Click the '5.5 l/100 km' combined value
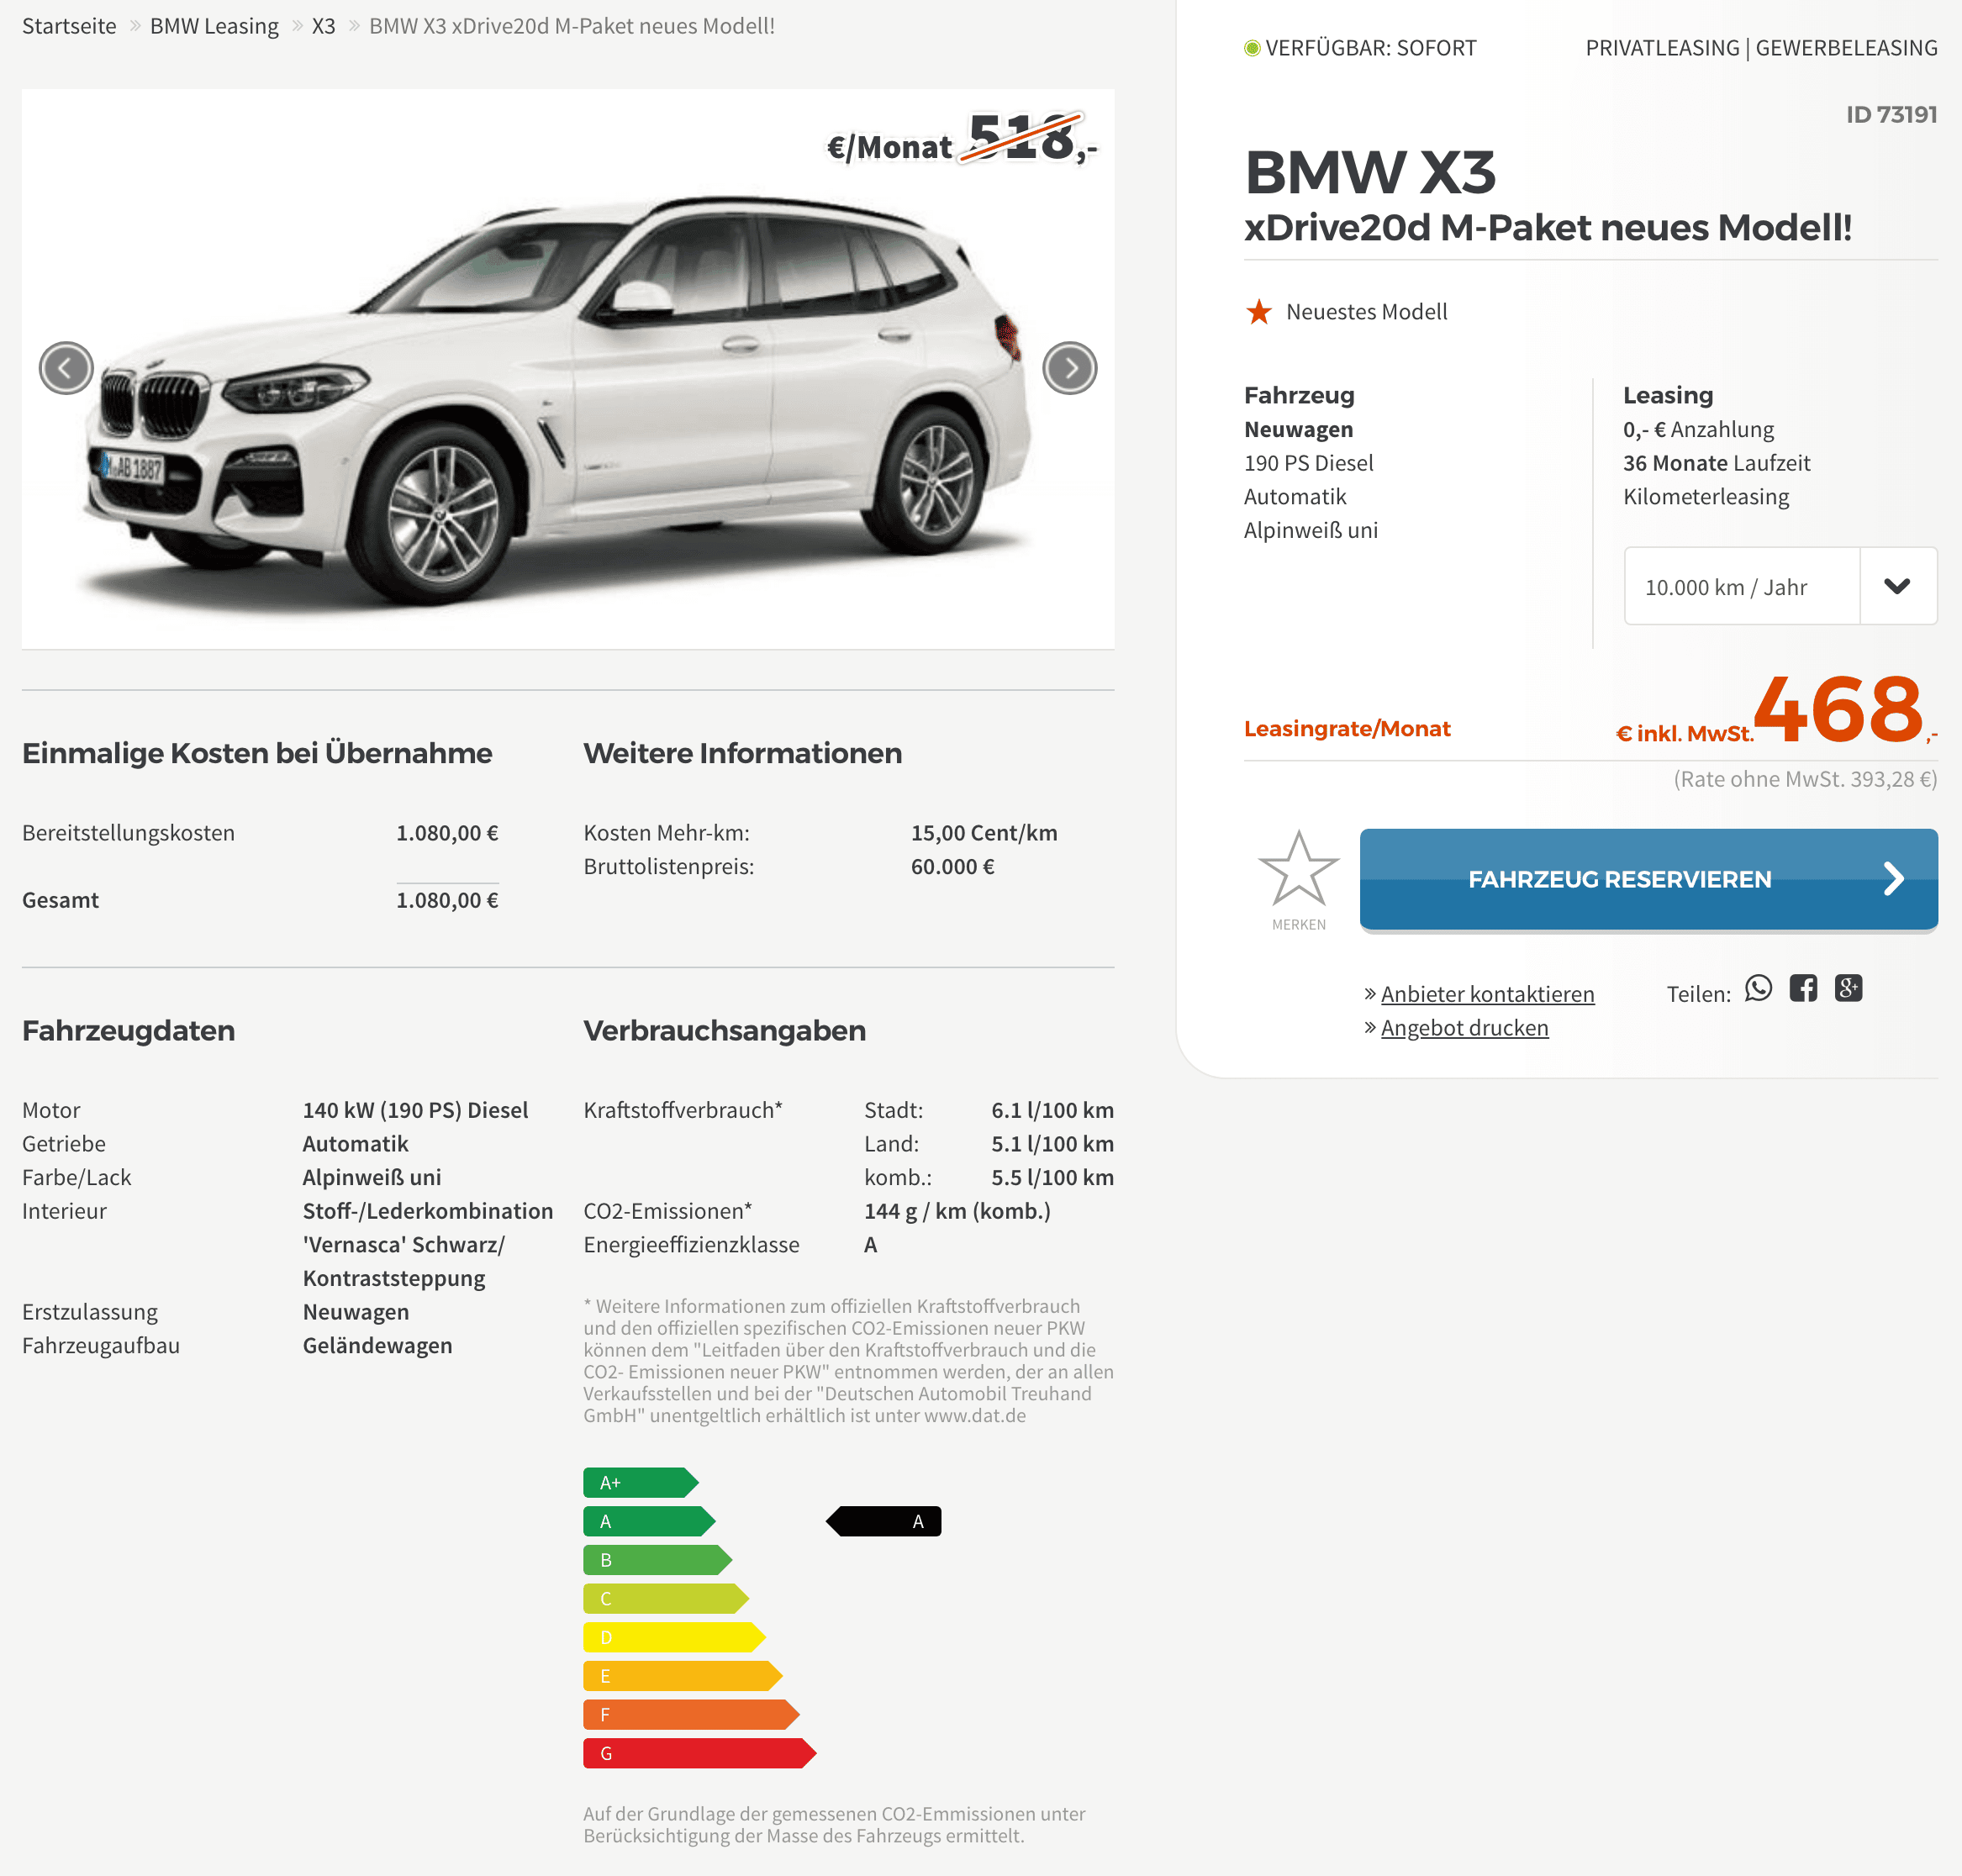1962x1876 pixels. [1052, 1177]
